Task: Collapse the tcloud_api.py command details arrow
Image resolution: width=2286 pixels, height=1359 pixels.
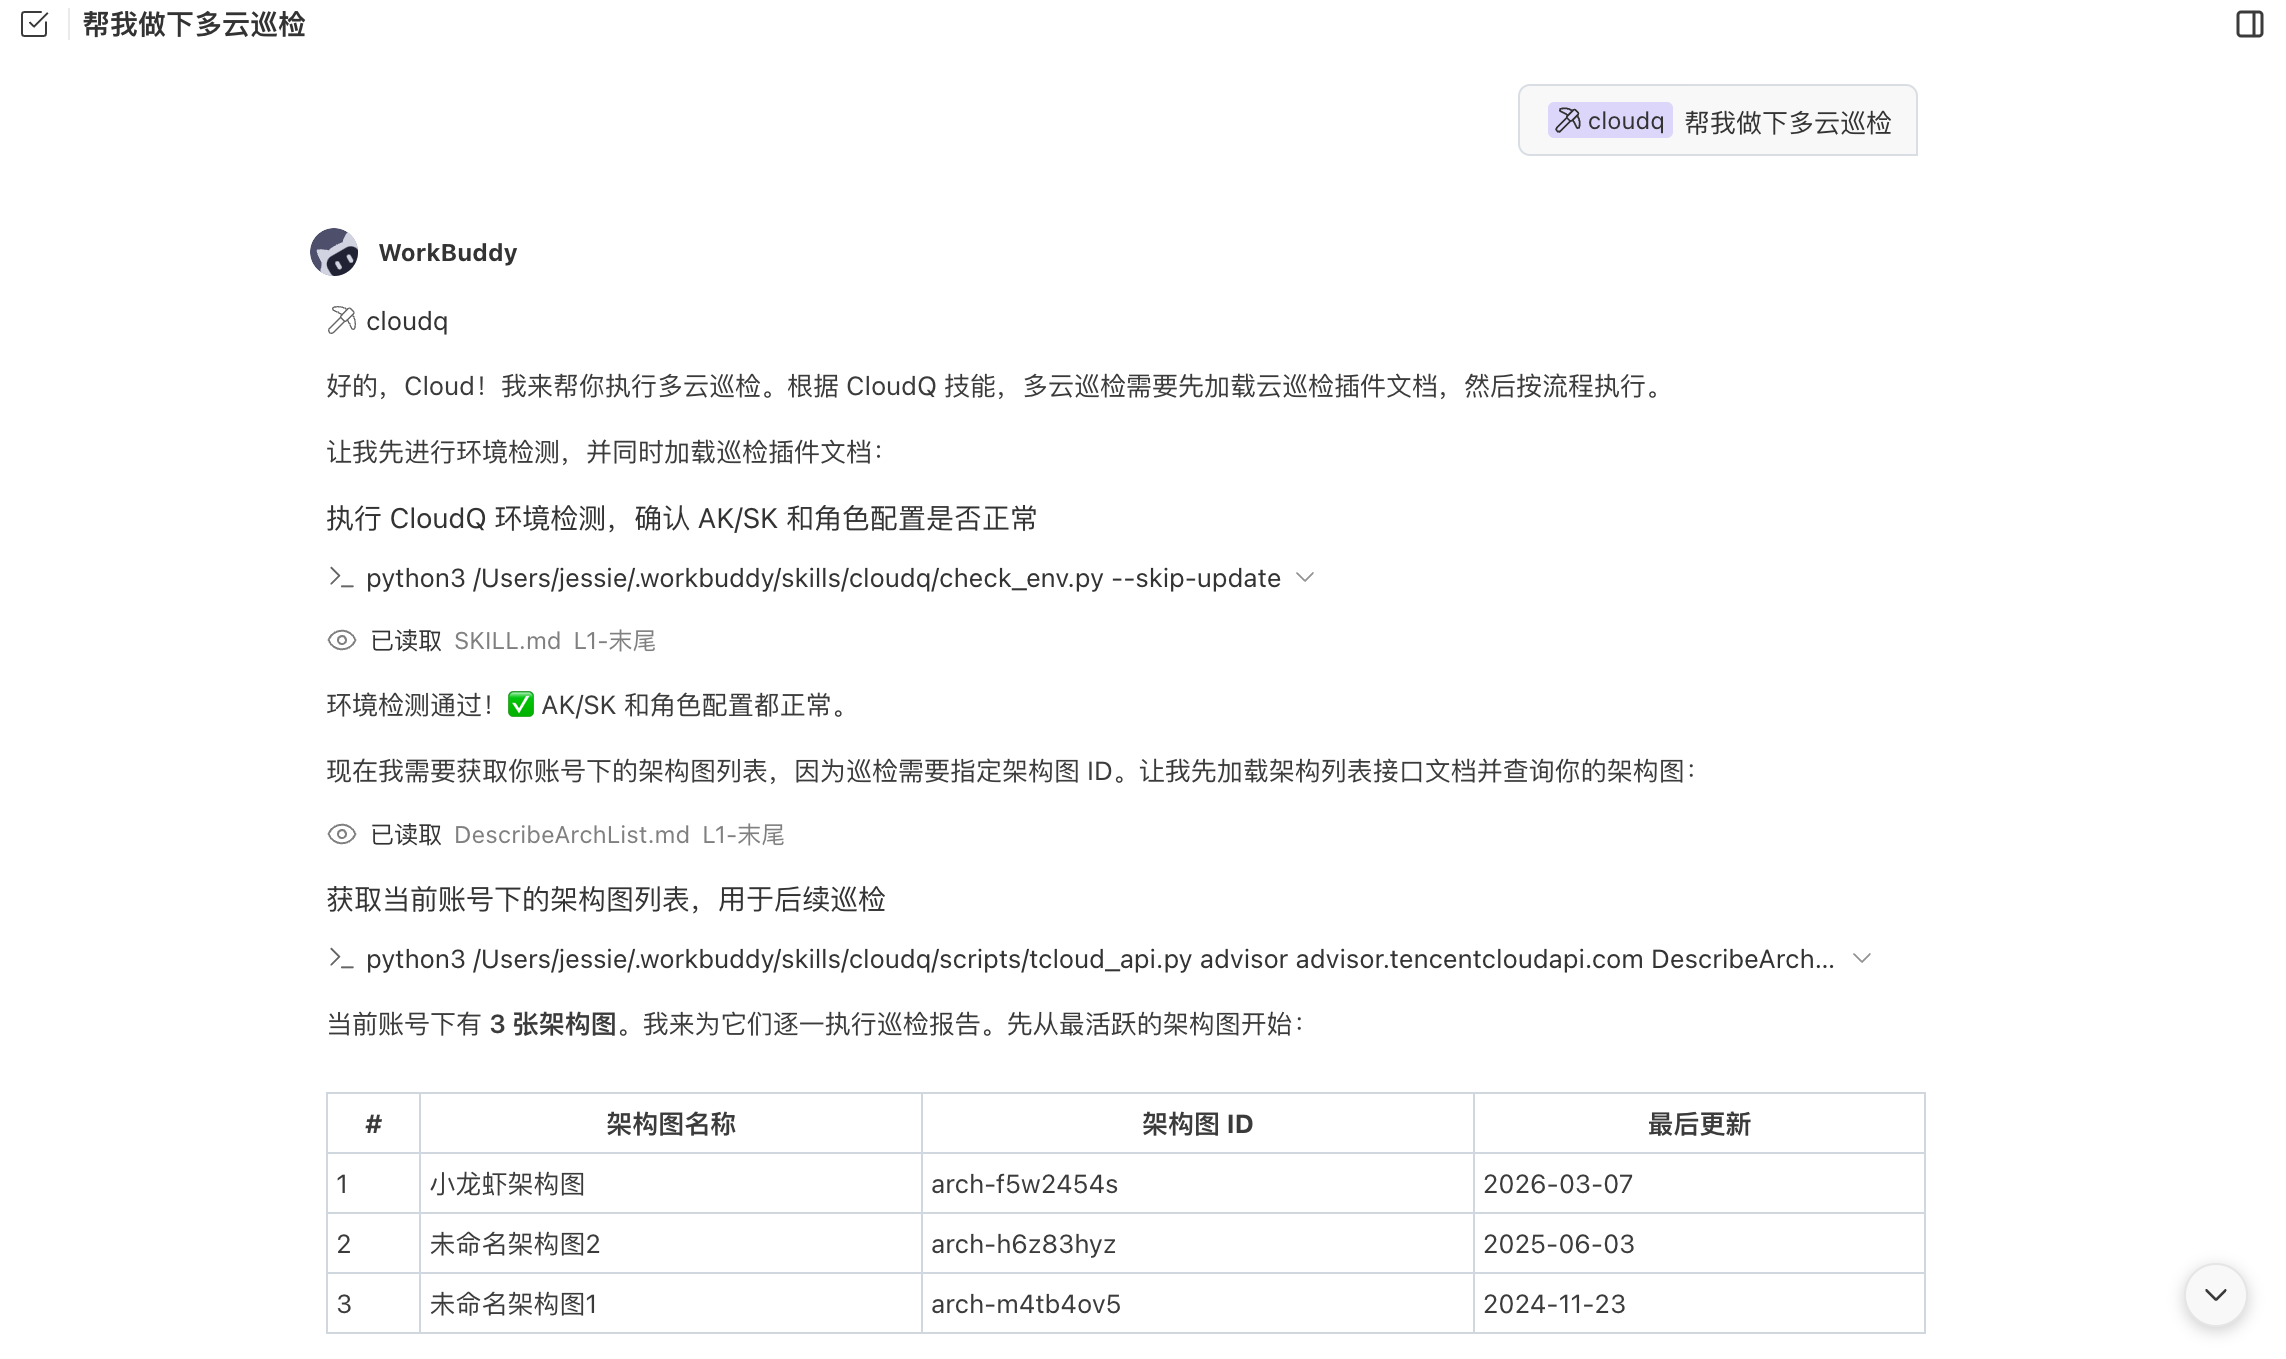Action: (1862, 958)
